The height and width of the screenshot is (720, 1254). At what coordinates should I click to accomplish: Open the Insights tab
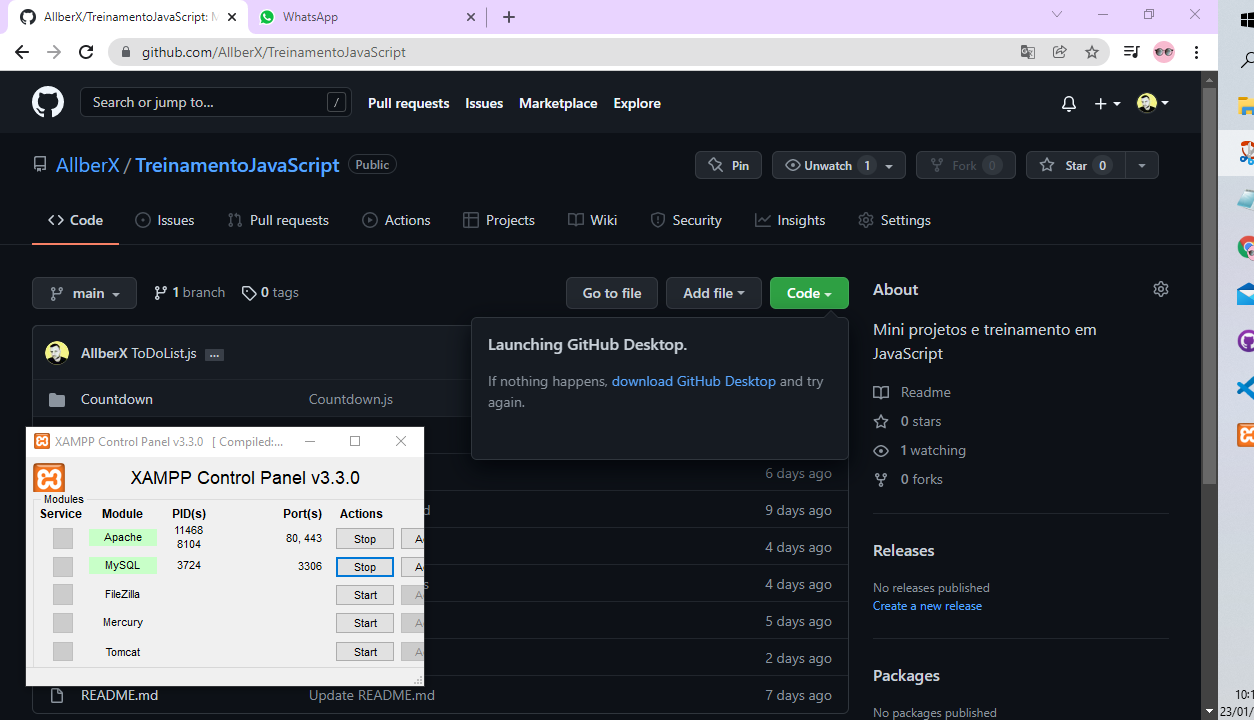point(790,220)
